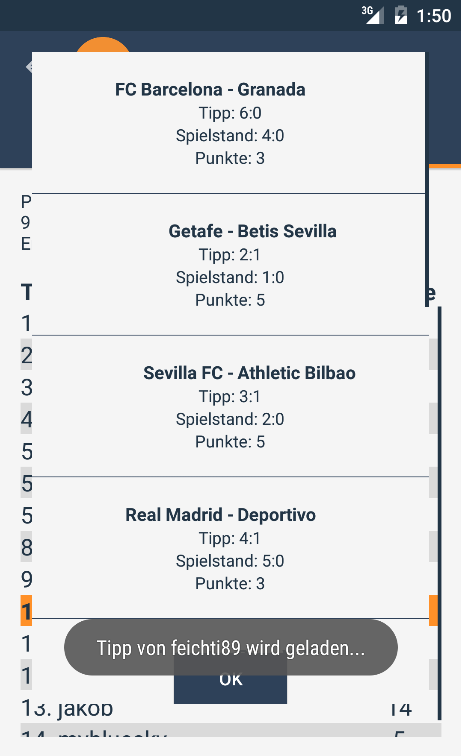Viewport: 461px width, 756px height.
Task: Select the Real Madrid - Deportivo match title
Action: point(220,515)
